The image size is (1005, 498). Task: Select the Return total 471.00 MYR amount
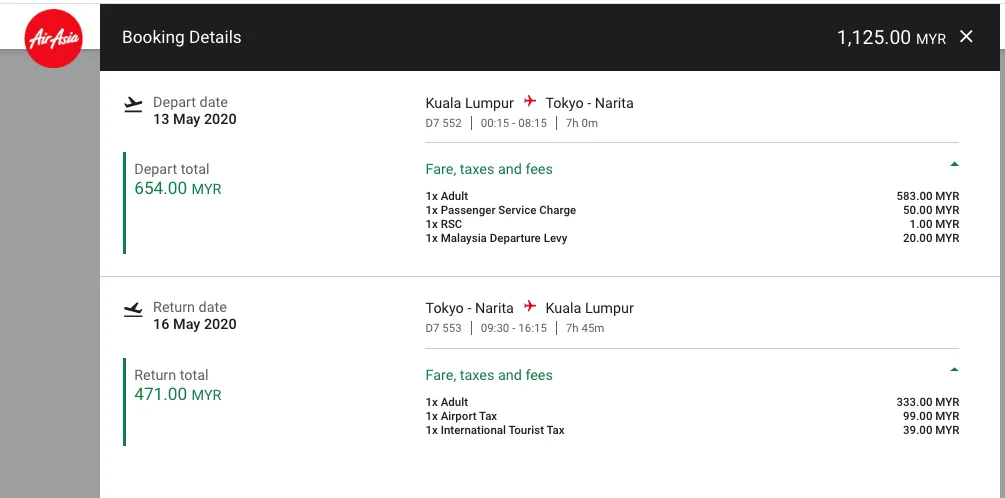(x=178, y=394)
